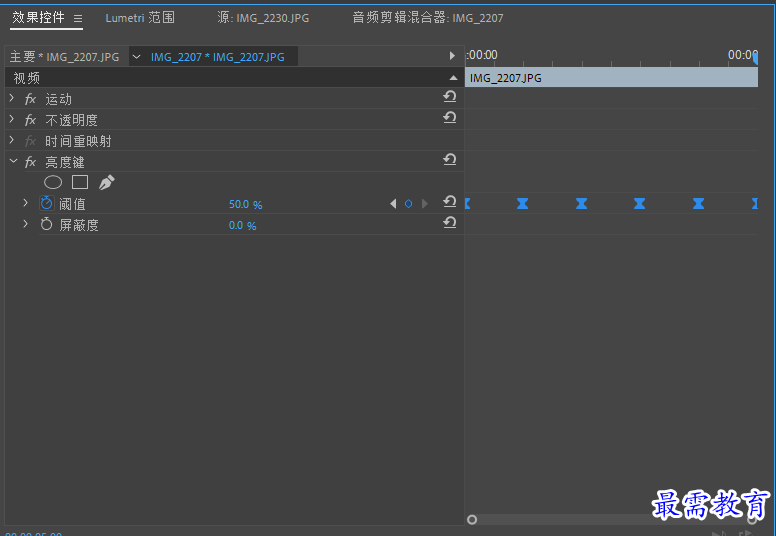Viewport: 776px width, 536px height.
Task: Open the clip selector dropdown arrow
Action: pos(137,57)
